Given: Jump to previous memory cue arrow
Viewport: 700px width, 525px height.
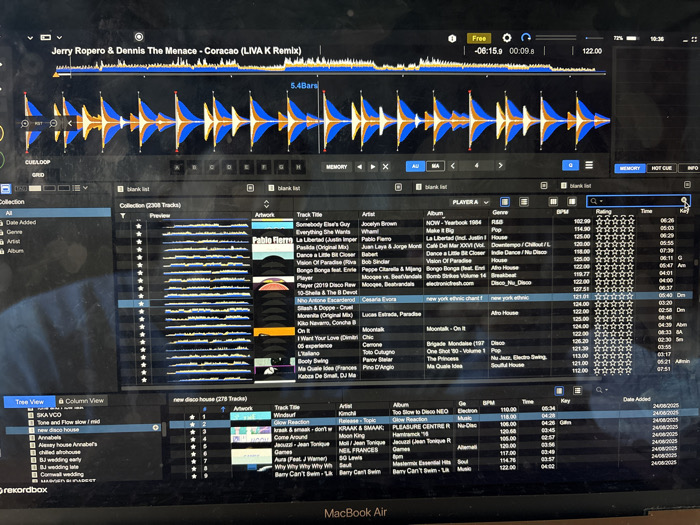Looking at the screenshot, I should click(x=359, y=167).
